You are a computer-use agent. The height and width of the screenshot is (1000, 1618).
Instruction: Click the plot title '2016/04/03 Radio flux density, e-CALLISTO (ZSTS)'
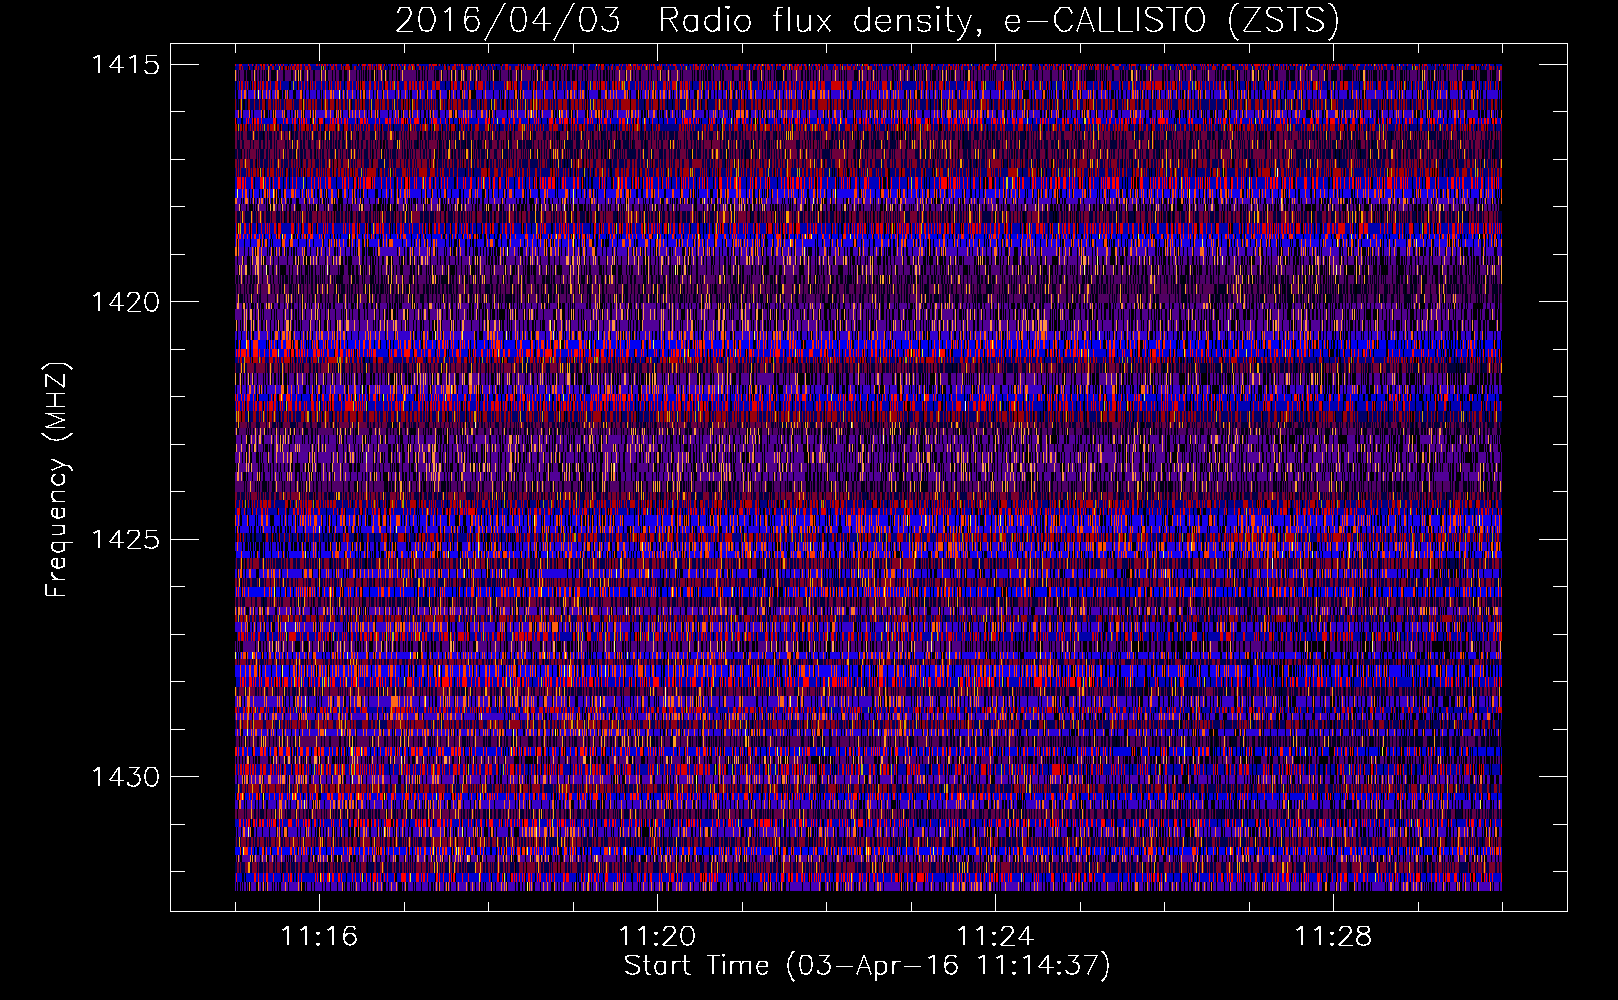click(867, 21)
